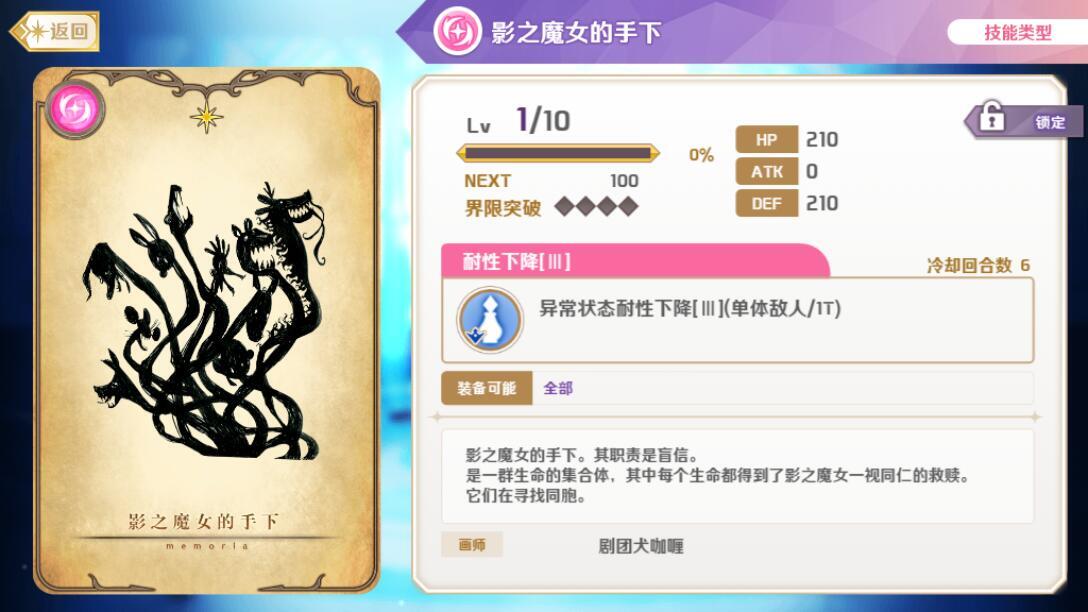Click the 界限突破 limit break diamonds
Viewport: 1088px width, 612px height.
596,206
